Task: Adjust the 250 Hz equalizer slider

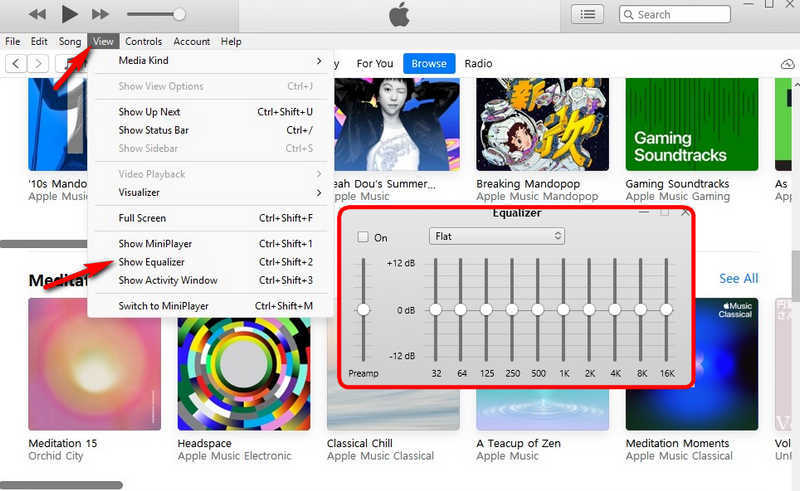Action: [512, 309]
